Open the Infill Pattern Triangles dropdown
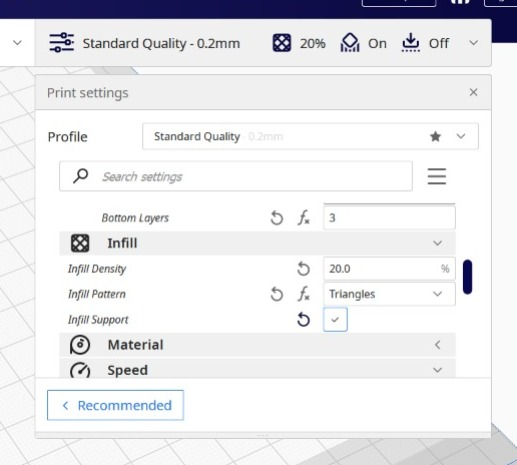This screenshot has width=517, height=465. click(x=389, y=294)
